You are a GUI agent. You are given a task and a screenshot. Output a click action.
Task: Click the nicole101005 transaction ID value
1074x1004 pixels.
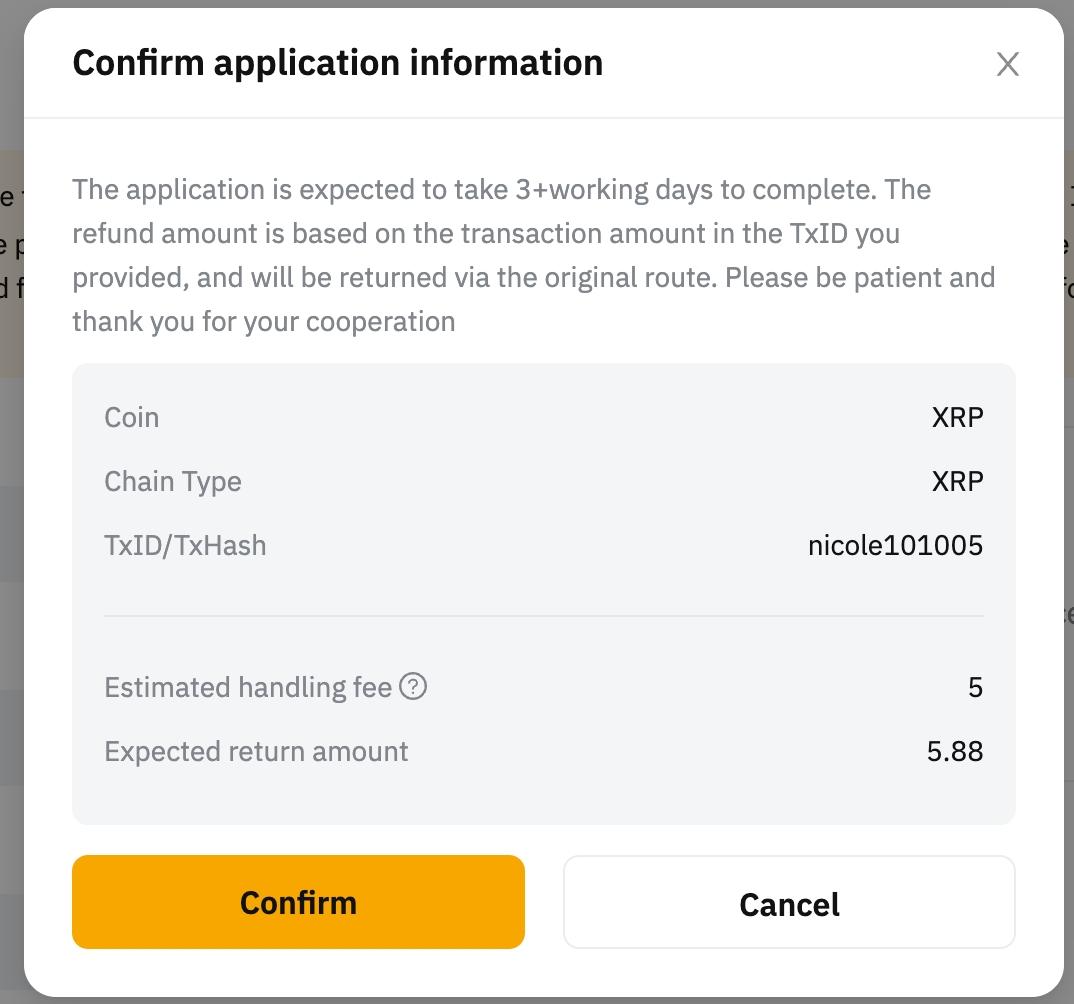click(x=895, y=545)
